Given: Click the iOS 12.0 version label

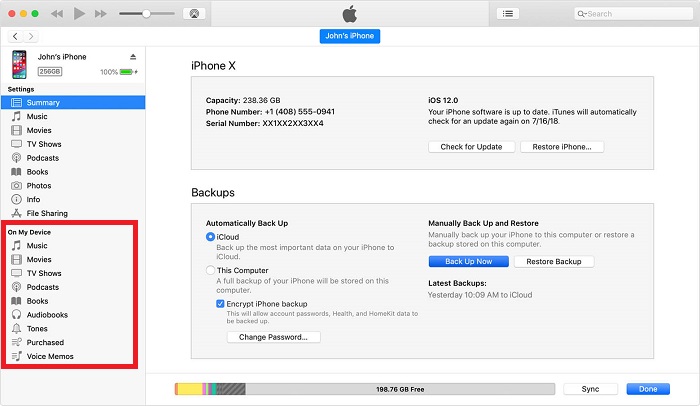Looking at the screenshot, I should click(x=443, y=100).
